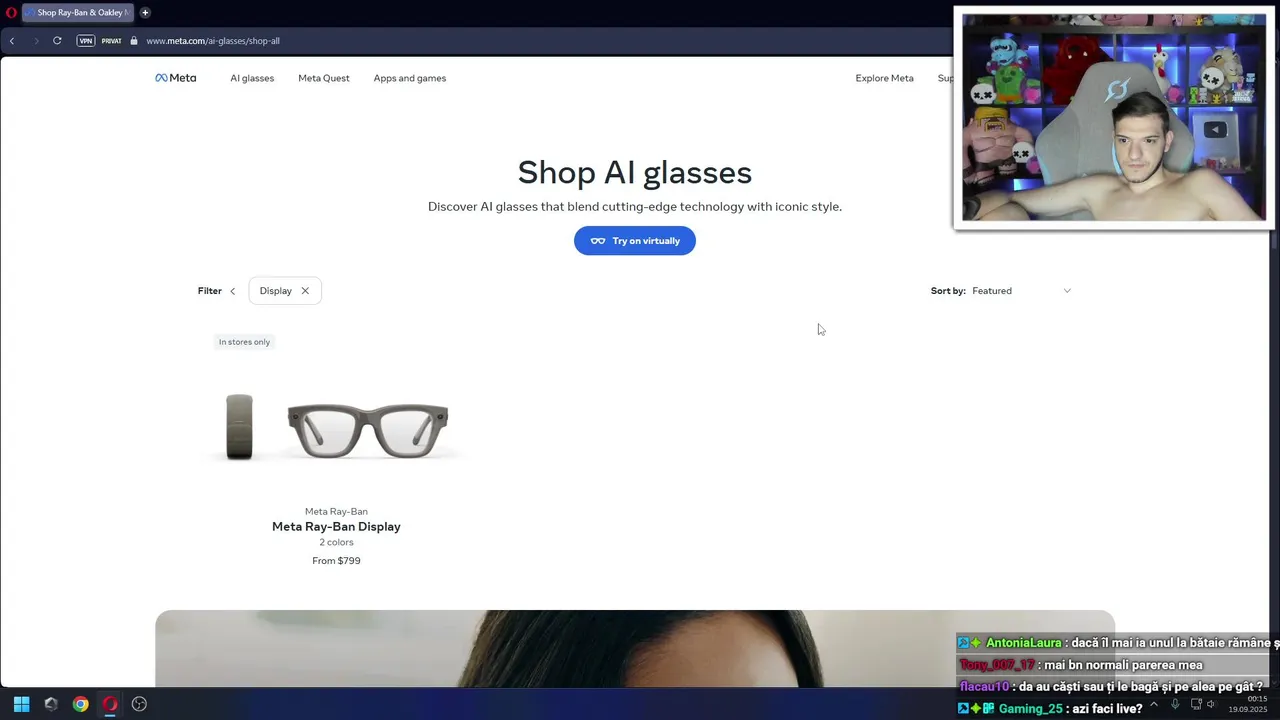This screenshot has height=720, width=1280.
Task: Open the Meta Ray-Ban Display product link
Action: pos(336,527)
